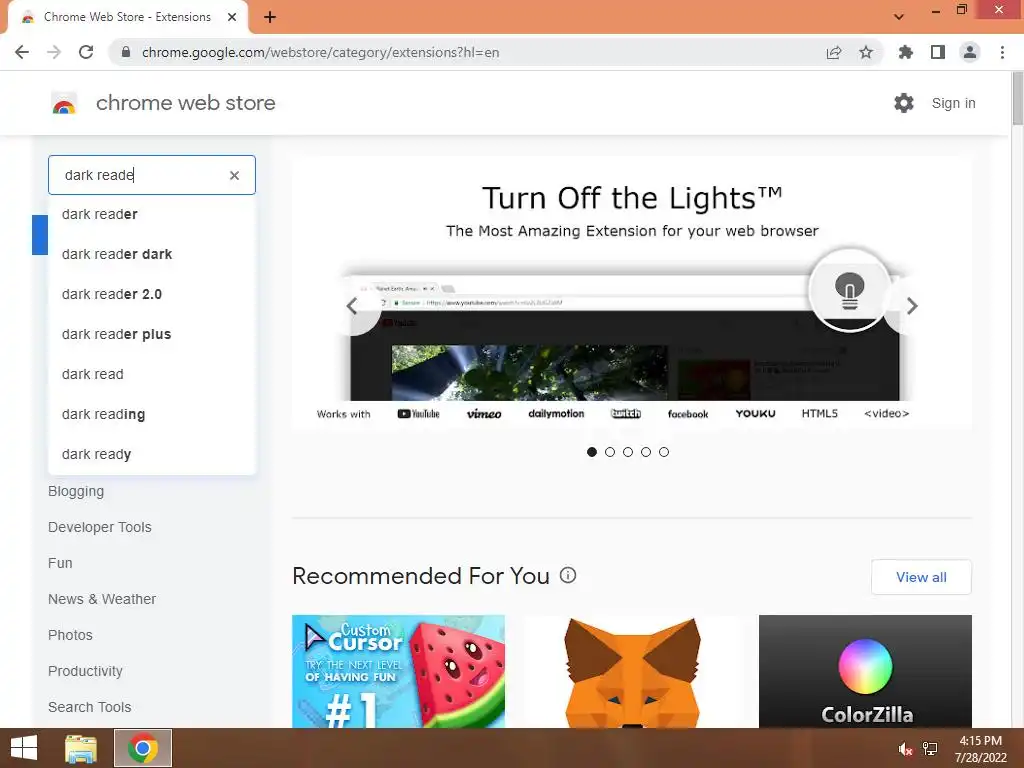Choose the 'dark ready' suggestion
The image size is (1024, 768).
[x=152, y=454]
